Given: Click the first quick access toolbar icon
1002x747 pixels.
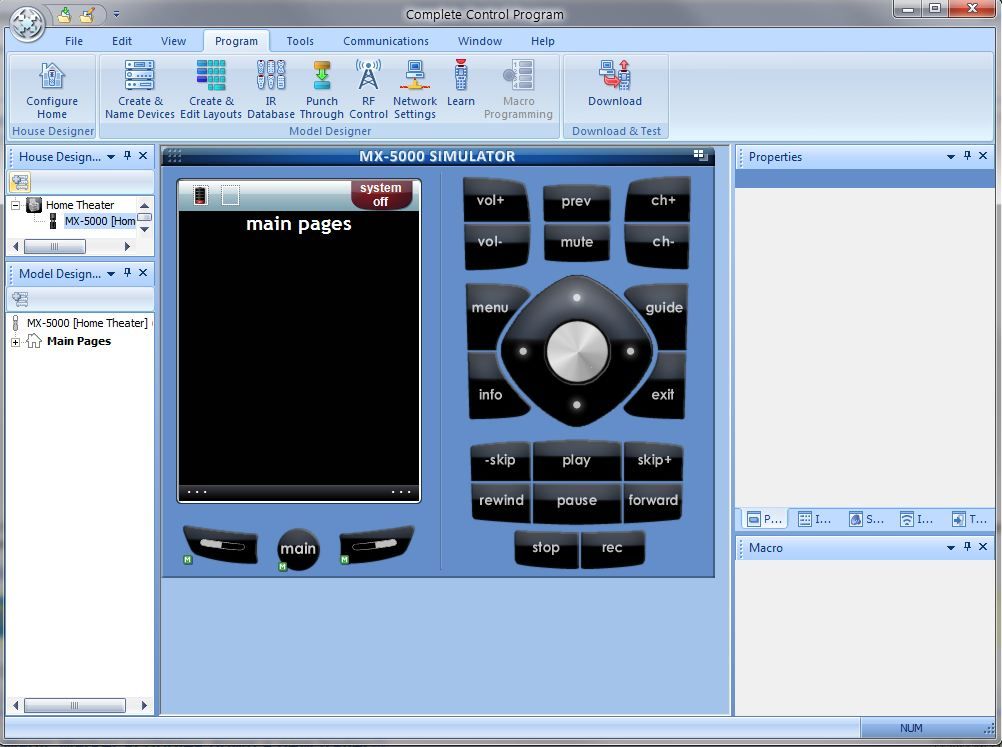Looking at the screenshot, I should pos(64,14).
